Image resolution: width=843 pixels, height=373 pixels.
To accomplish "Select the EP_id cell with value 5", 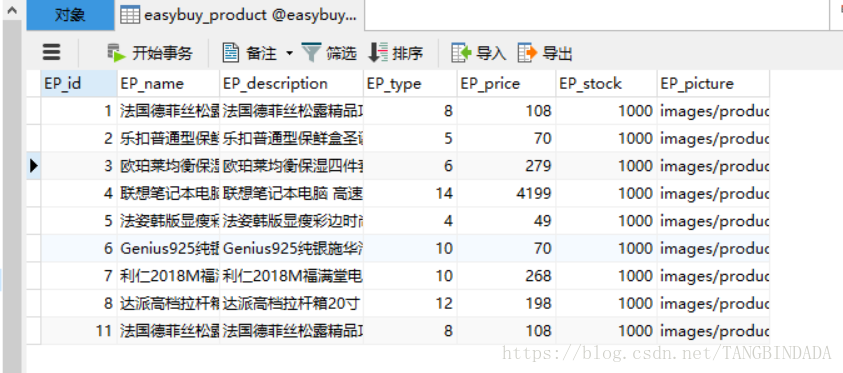I will [79, 220].
